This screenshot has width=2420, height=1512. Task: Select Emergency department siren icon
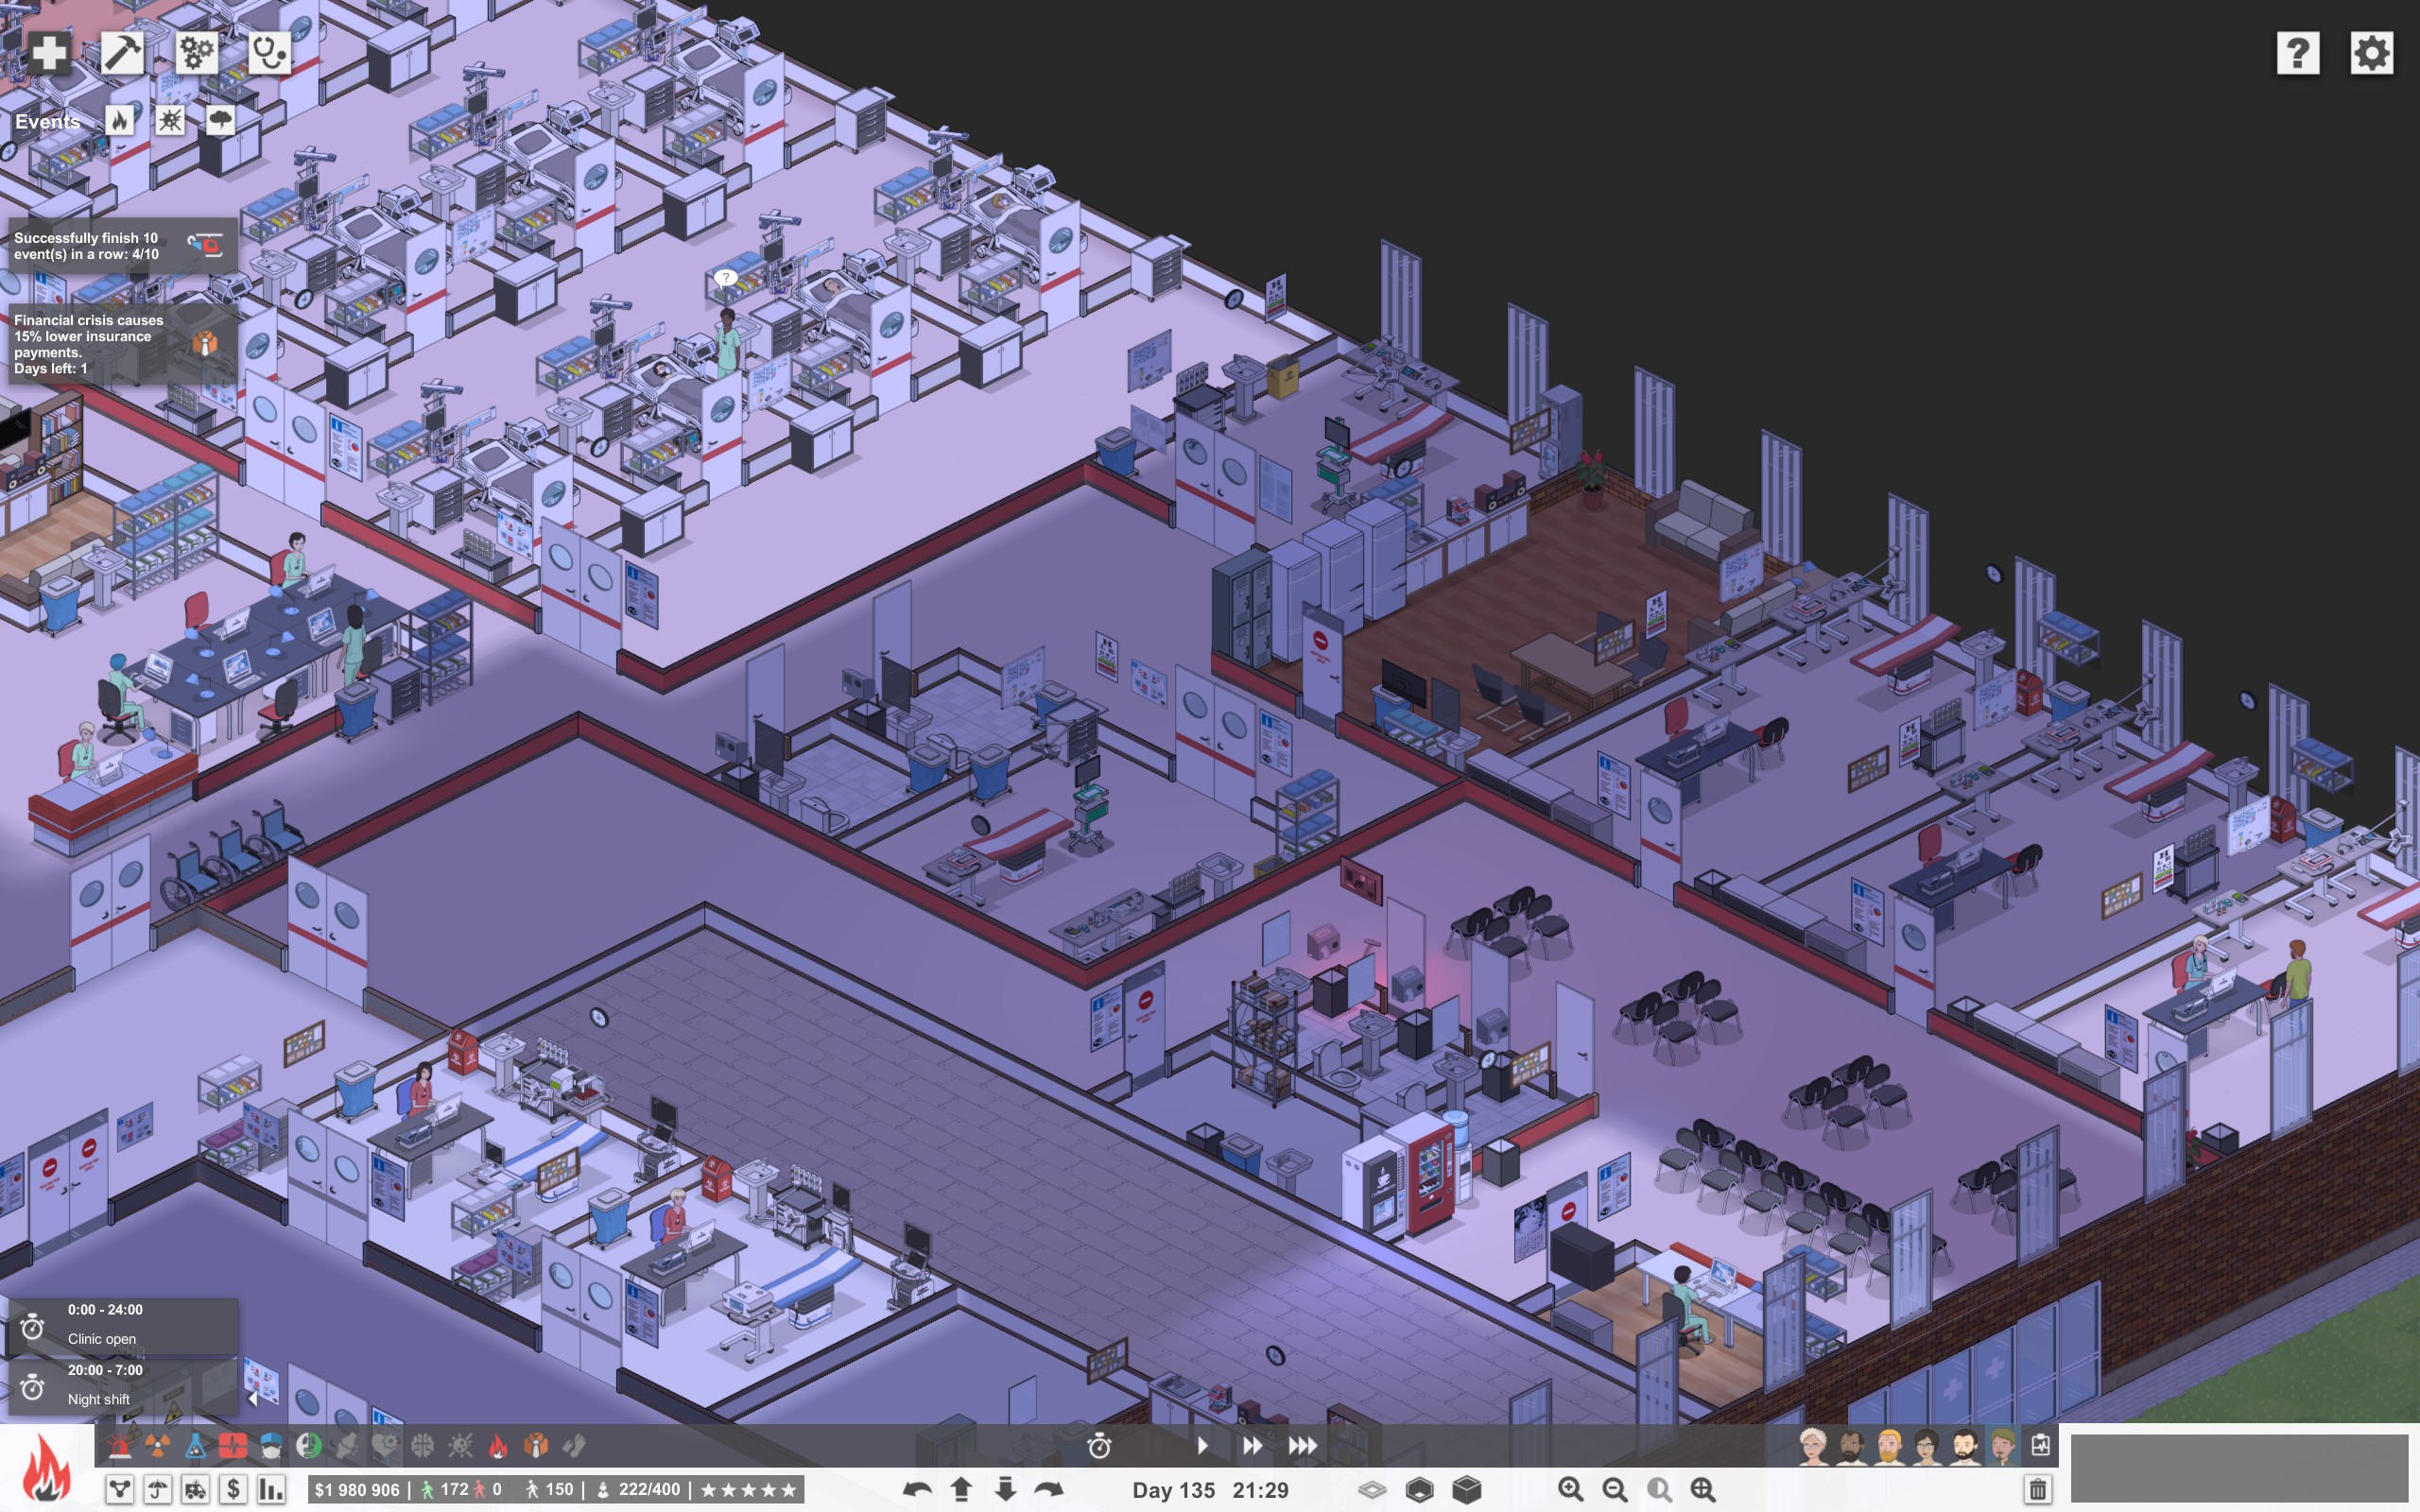(120, 1445)
